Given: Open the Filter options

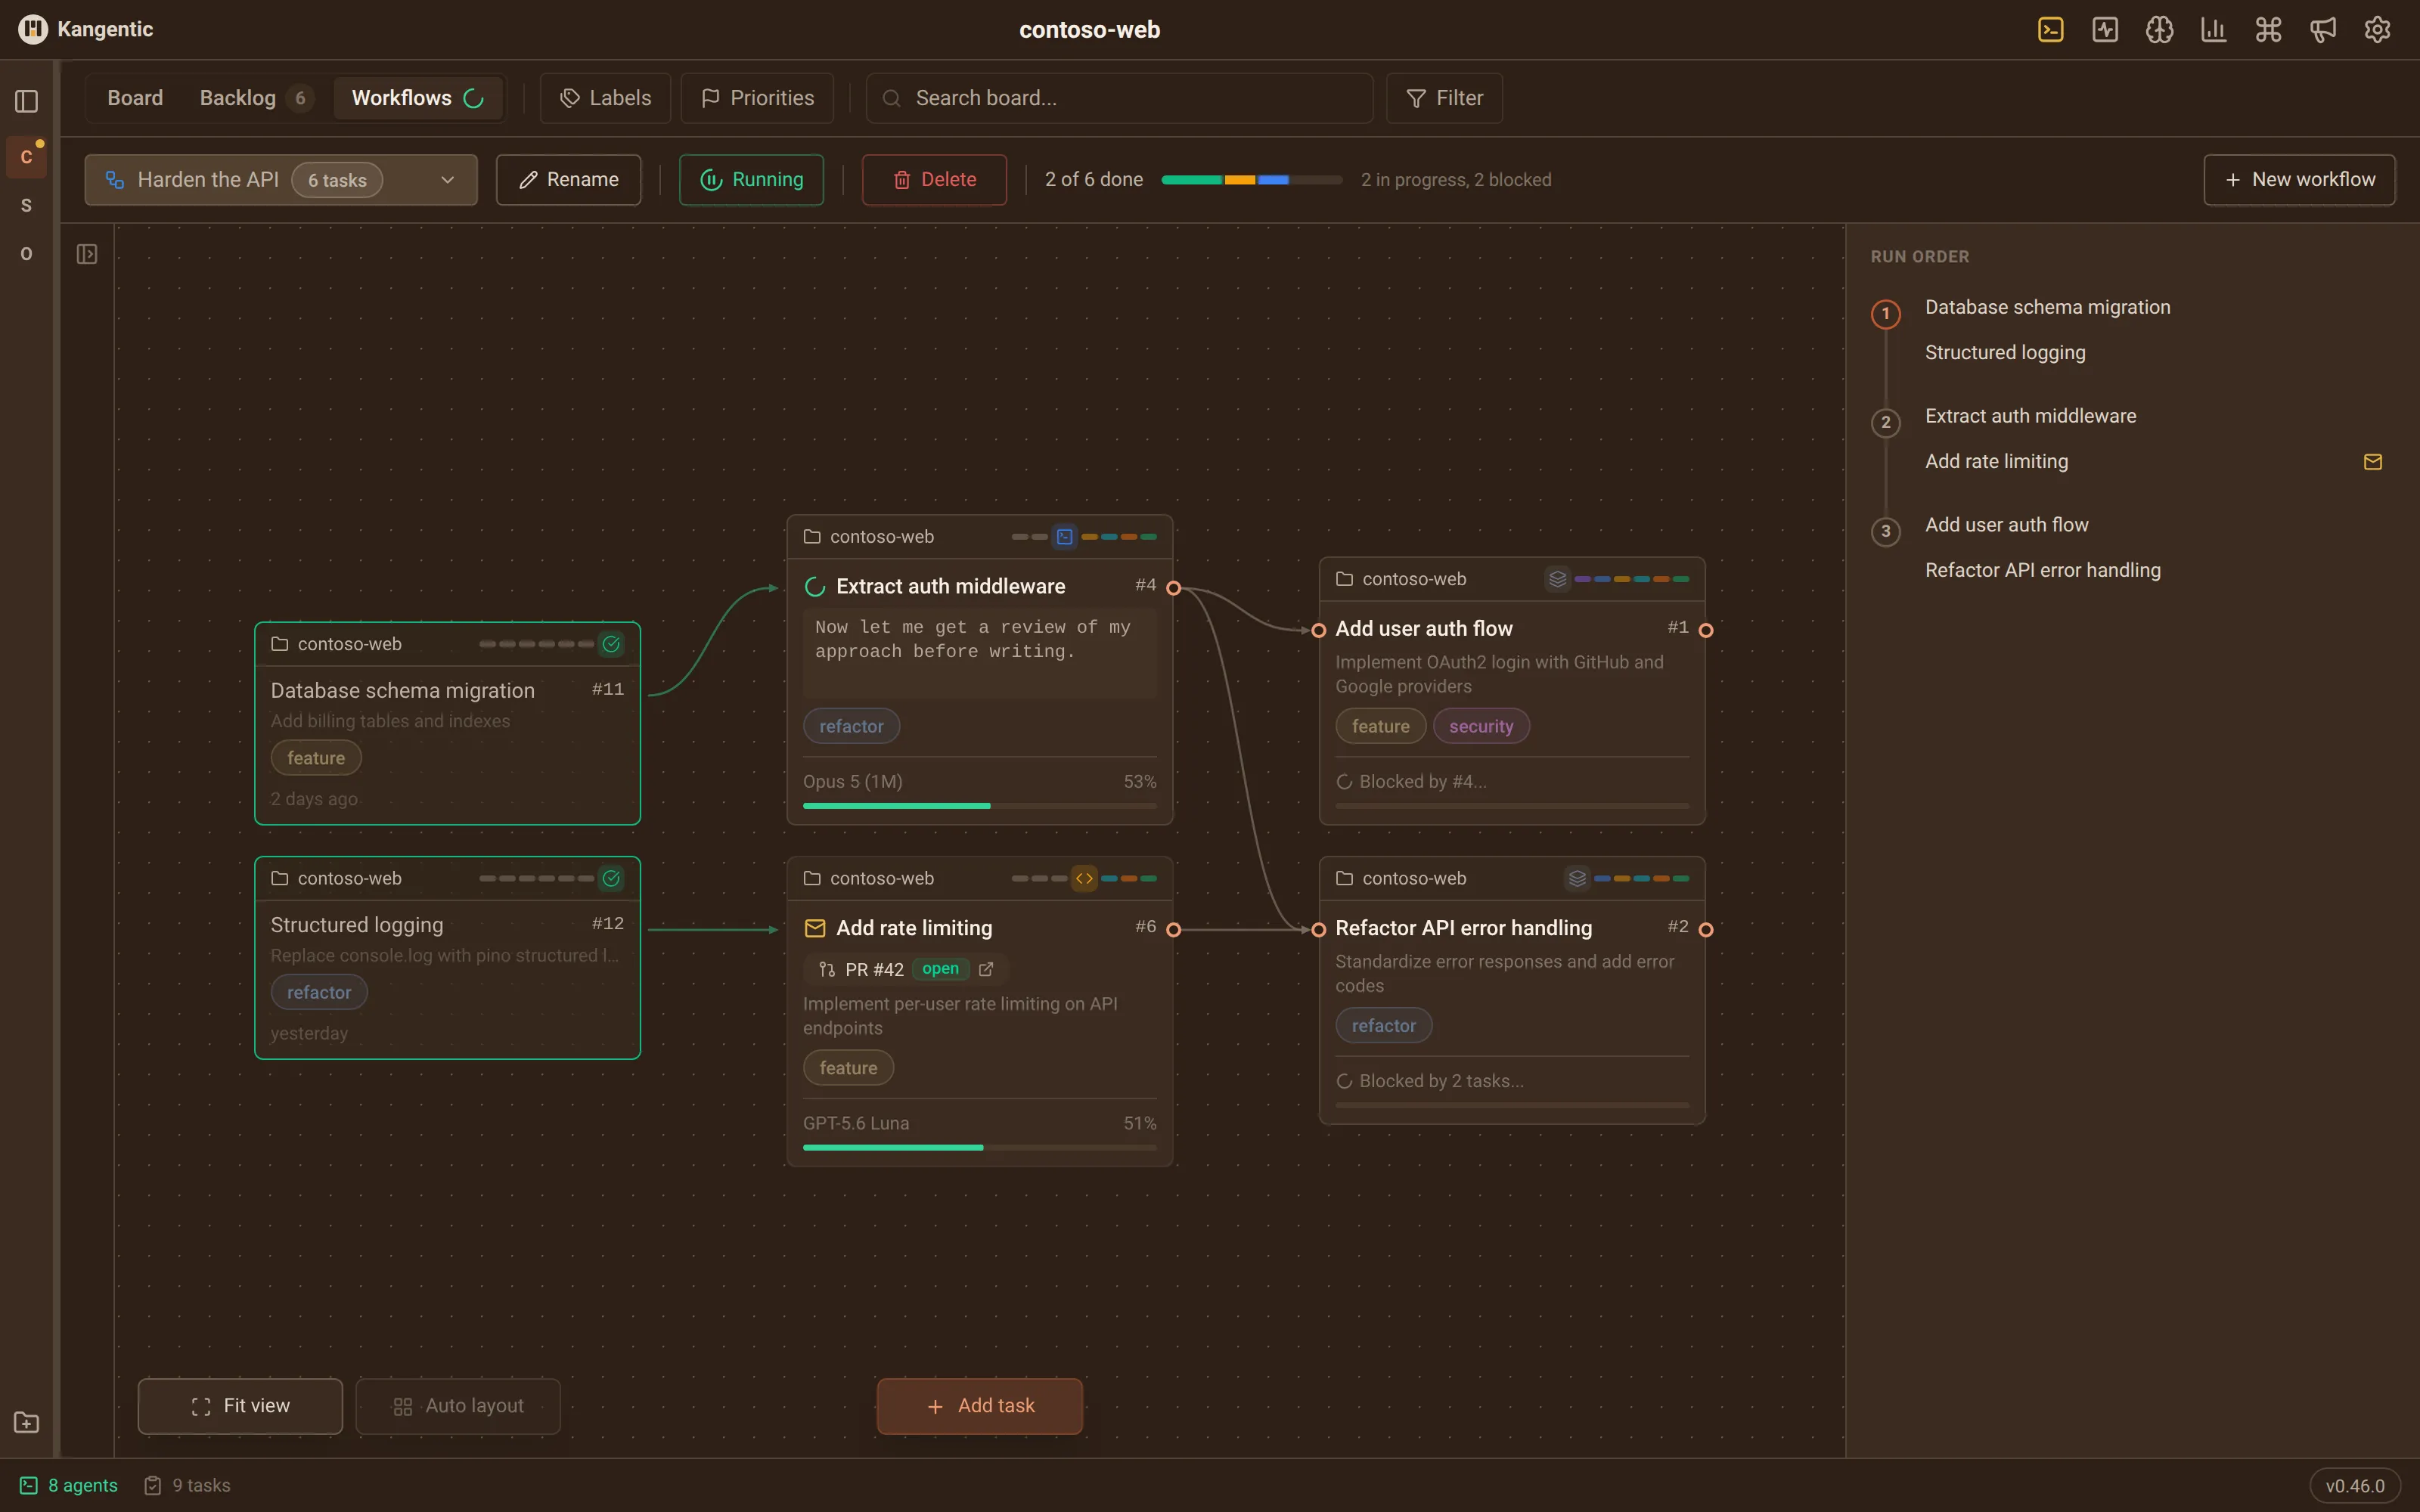Looking at the screenshot, I should pyautogui.click(x=1444, y=98).
